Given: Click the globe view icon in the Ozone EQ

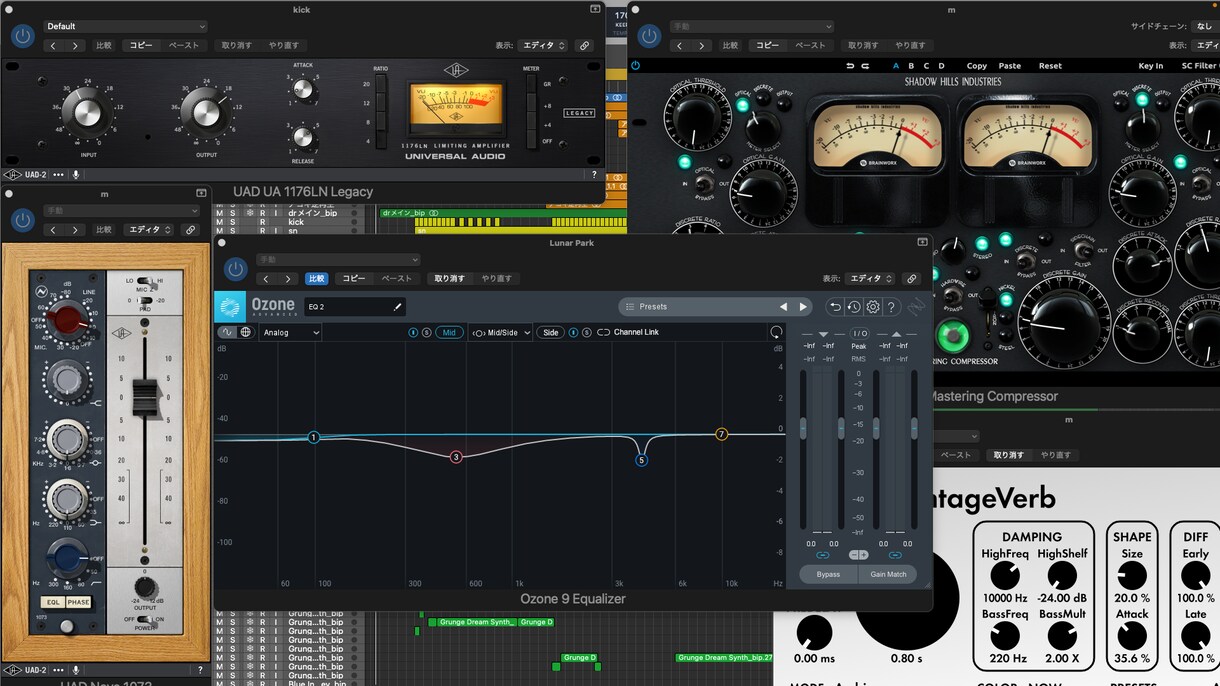Looking at the screenshot, I should [245, 332].
